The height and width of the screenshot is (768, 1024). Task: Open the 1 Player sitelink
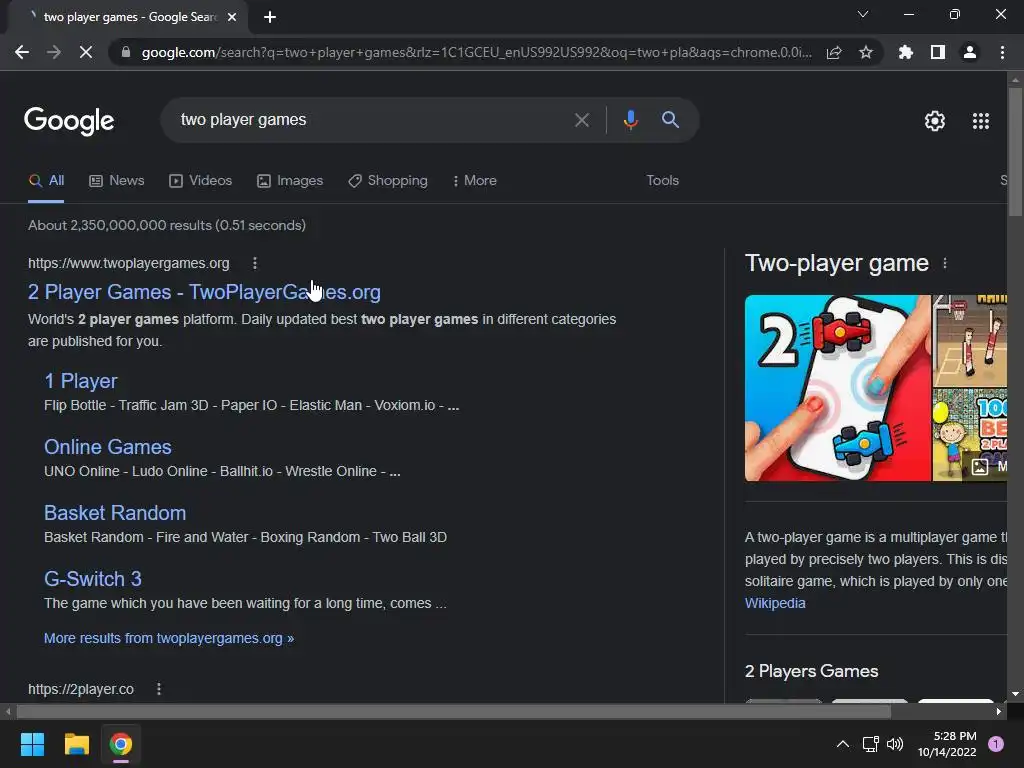tap(81, 381)
